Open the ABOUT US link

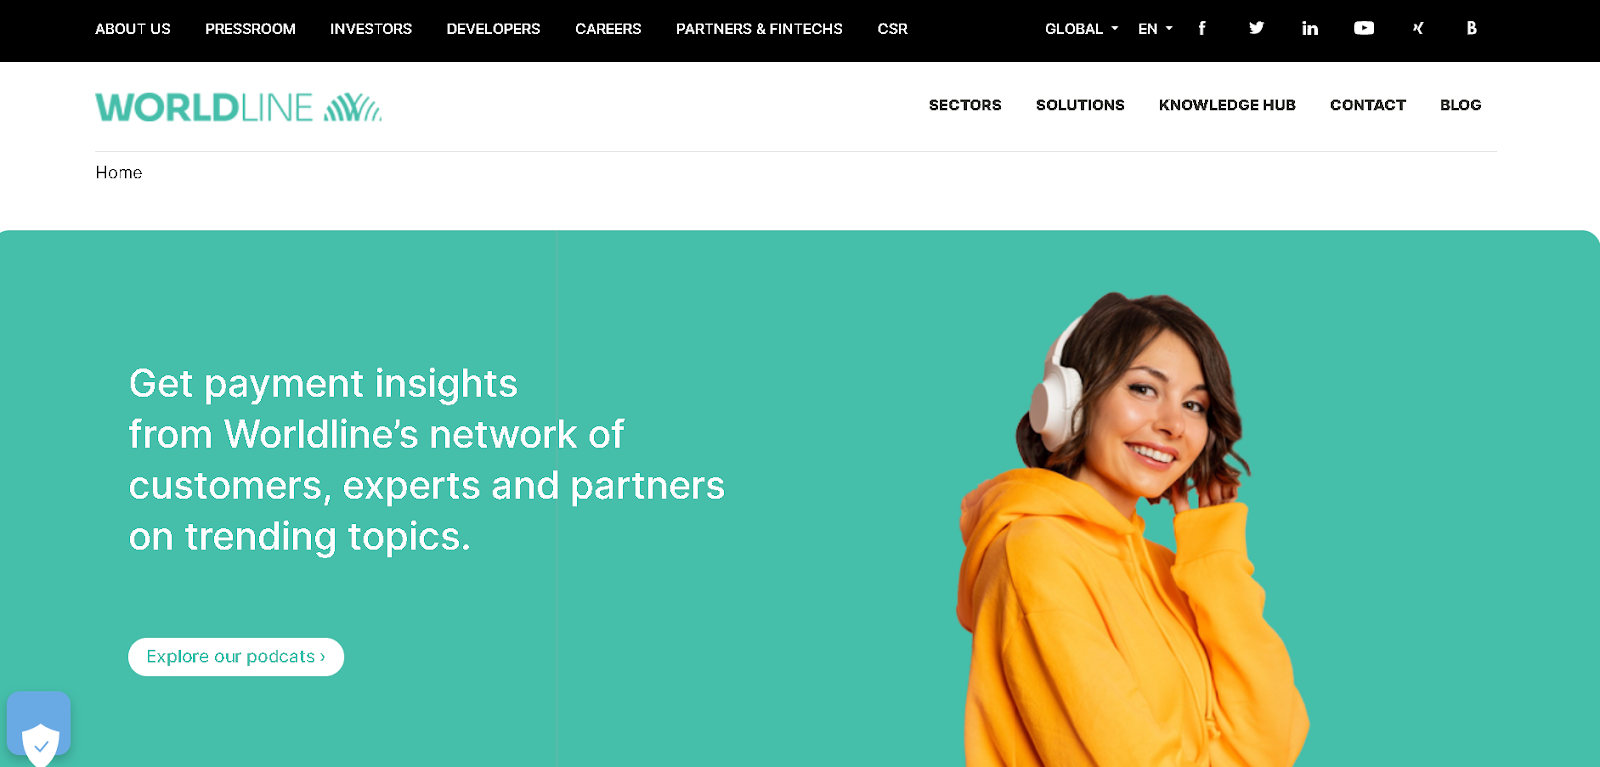(x=133, y=29)
